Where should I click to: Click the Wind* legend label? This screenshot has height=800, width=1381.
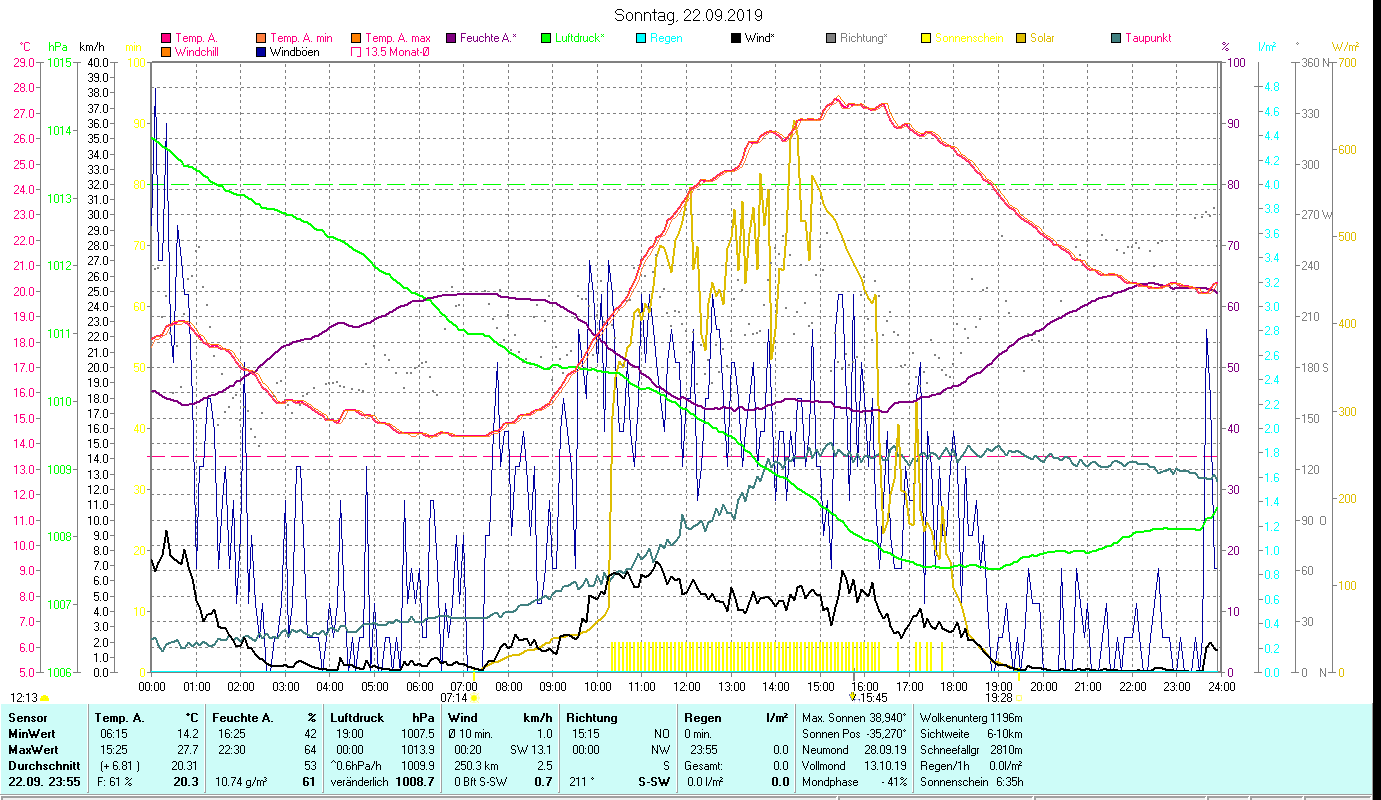click(759, 38)
